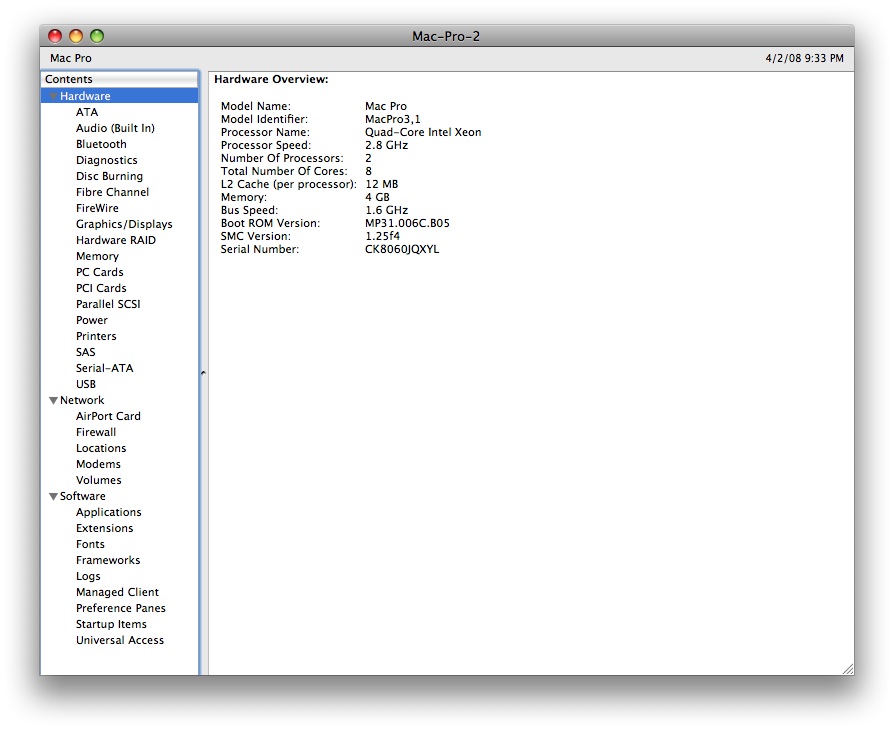Click the 2.8 GHz processor speed value
Screen dimensions: 894x730
tap(387, 145)
